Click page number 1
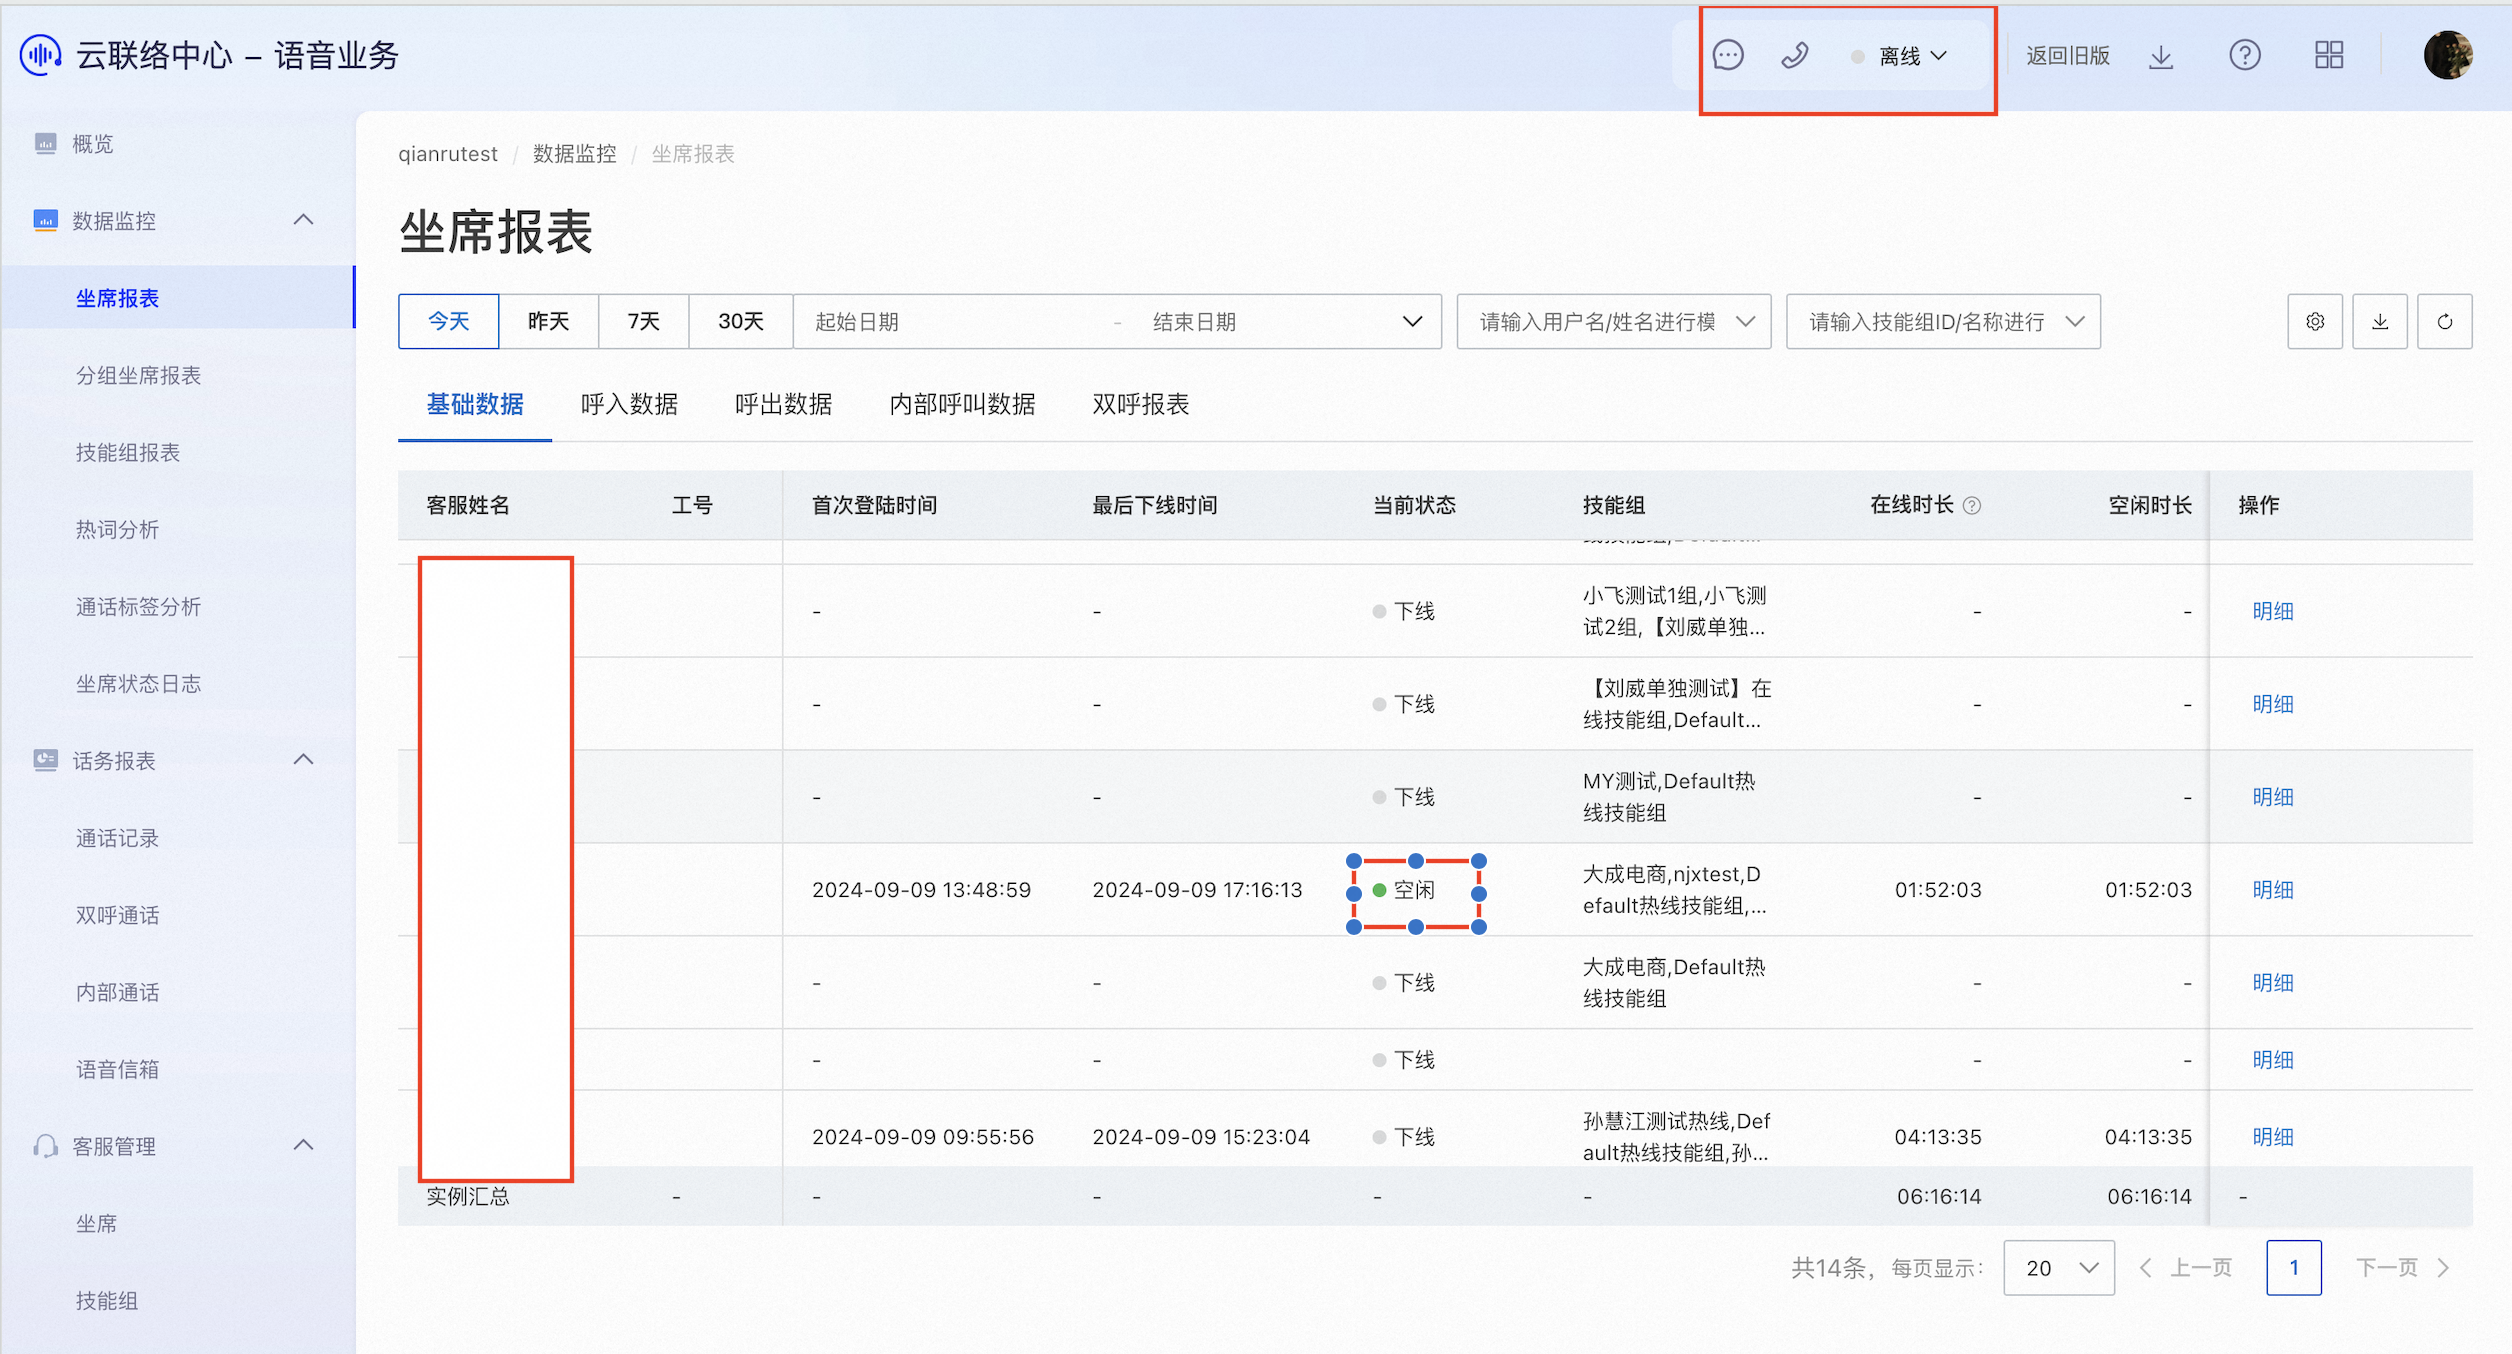The image size is (2512, 1354). pyautogui.click(x=2293, y=1268)
